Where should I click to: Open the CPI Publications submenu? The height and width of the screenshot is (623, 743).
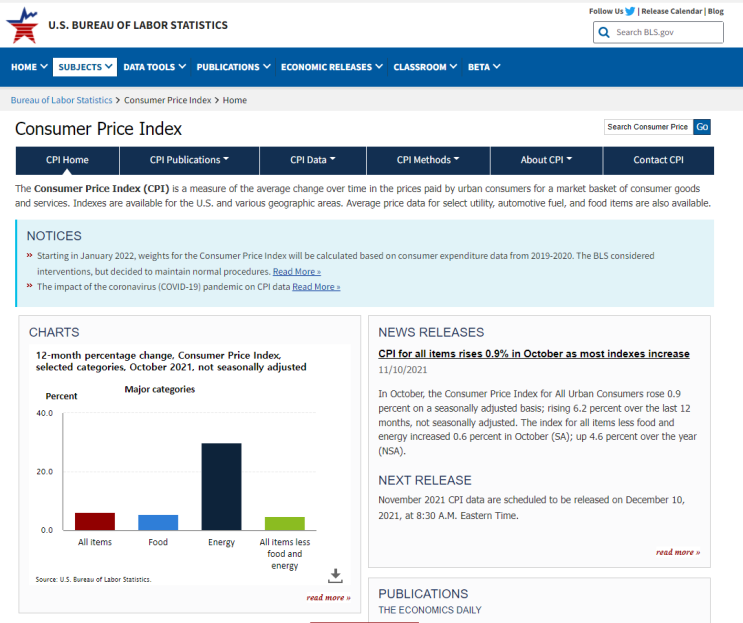point(190,160)
